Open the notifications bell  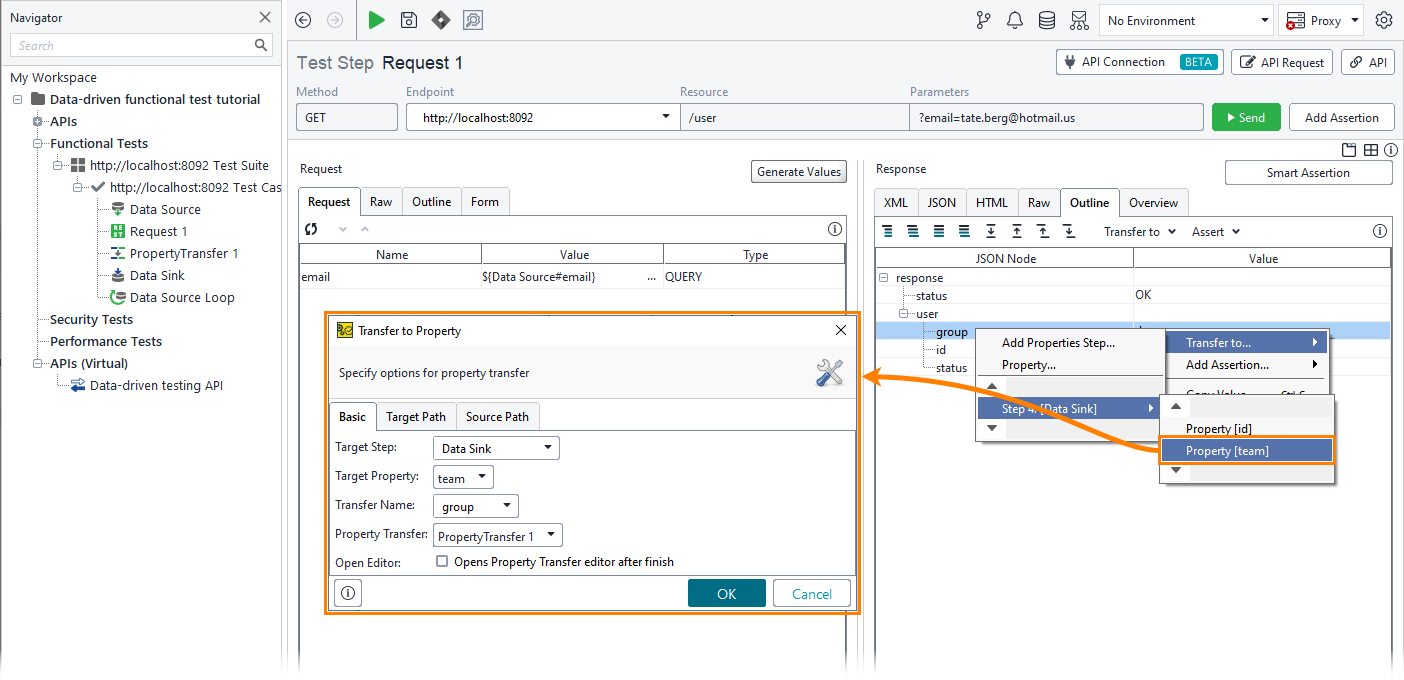point(1015,20)
